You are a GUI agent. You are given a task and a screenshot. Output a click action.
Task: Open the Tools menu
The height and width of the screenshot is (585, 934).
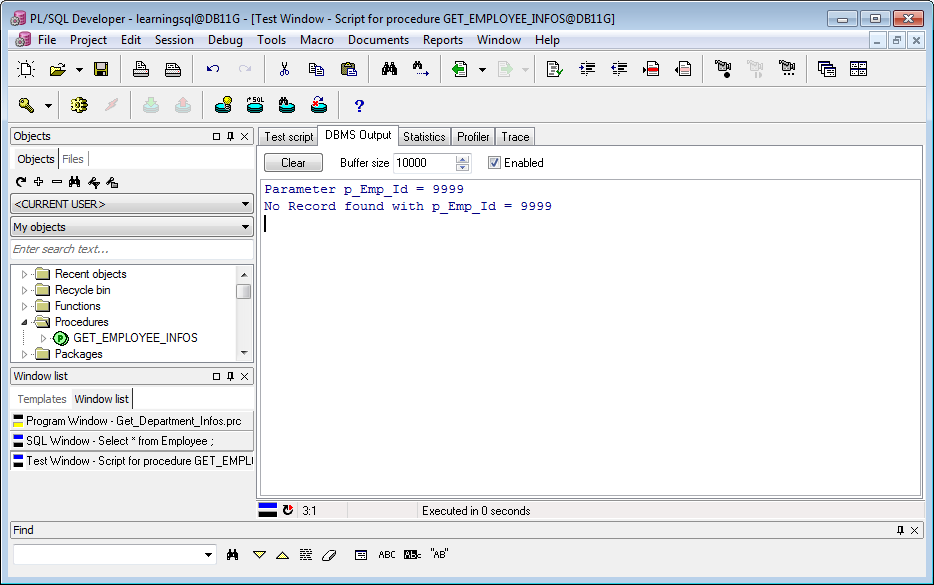[x=272, y=40]
